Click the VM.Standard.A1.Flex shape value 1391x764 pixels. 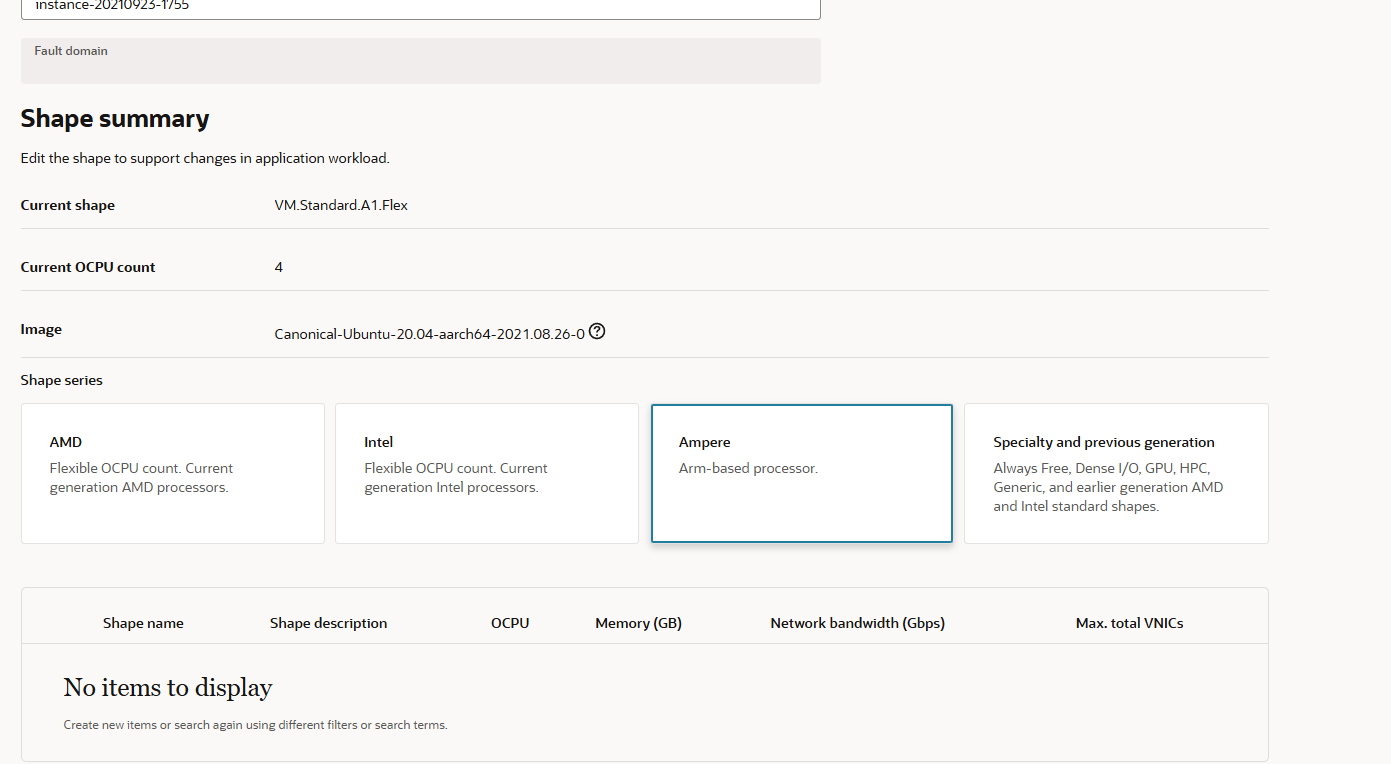pos(341,205)
